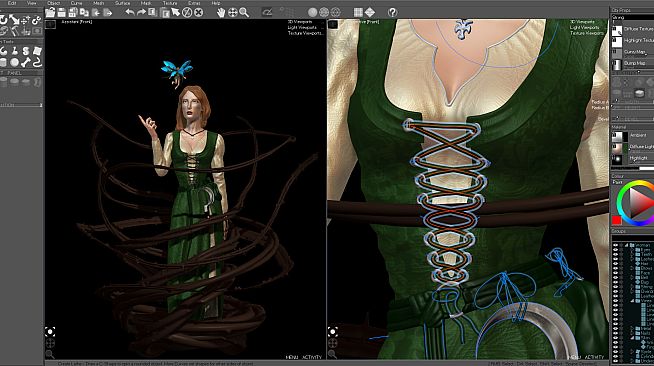Click the Deselect slashed-circle icon
Viewport: 654px width, 366px height.
click(x=187, y=13)
